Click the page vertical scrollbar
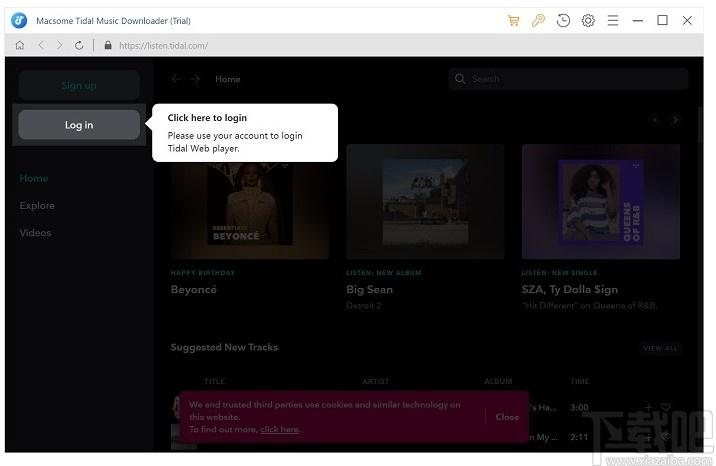Viewport: 716px width, 466px height. click(700, 126)
